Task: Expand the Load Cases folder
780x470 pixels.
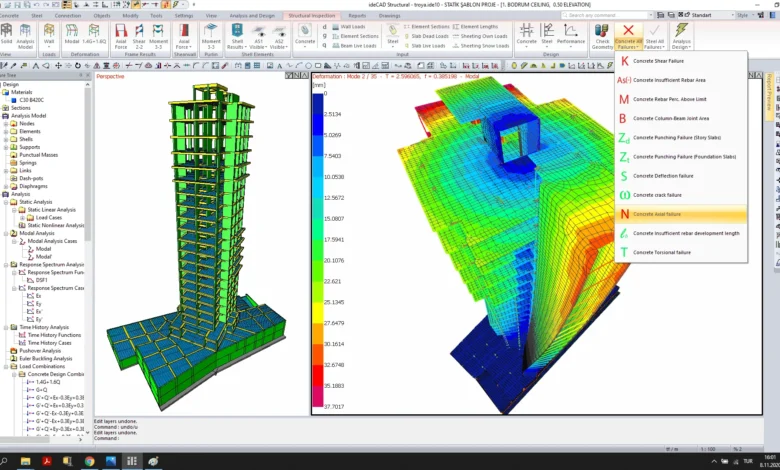Action: 22,218
